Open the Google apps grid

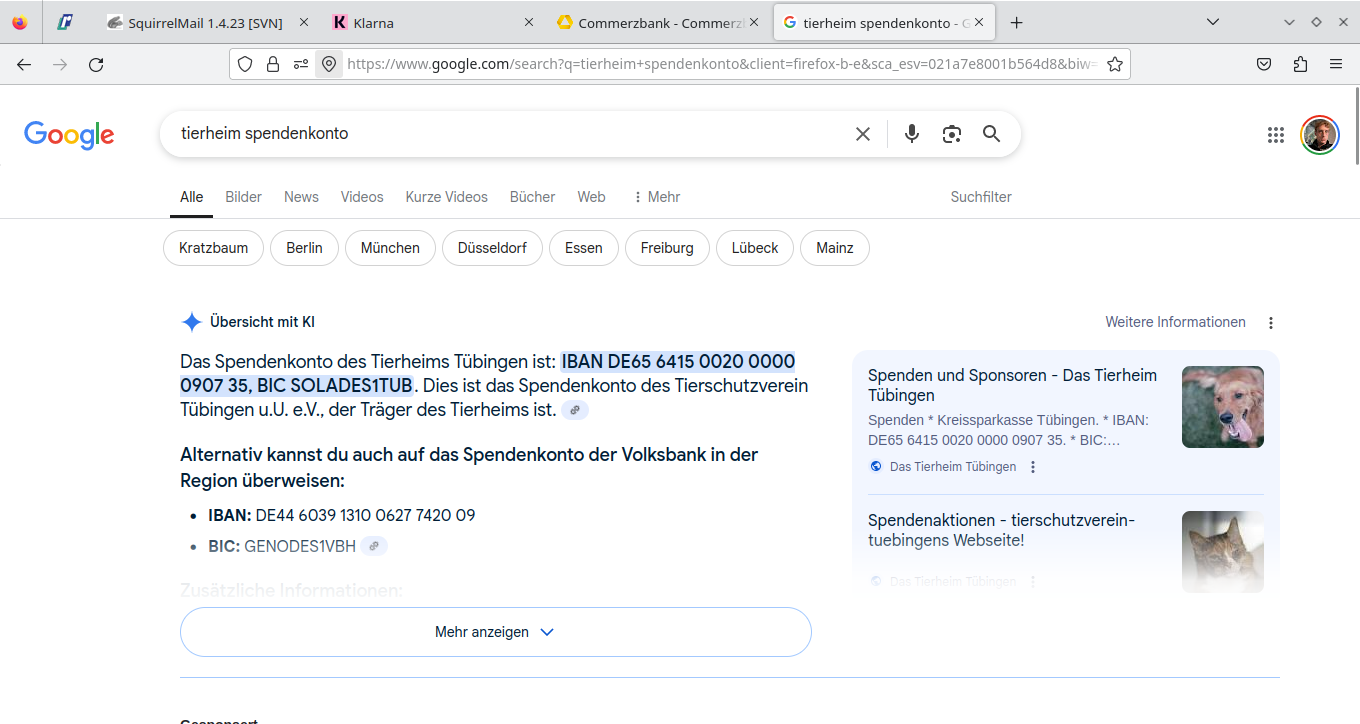click(x=1275, y=134)
